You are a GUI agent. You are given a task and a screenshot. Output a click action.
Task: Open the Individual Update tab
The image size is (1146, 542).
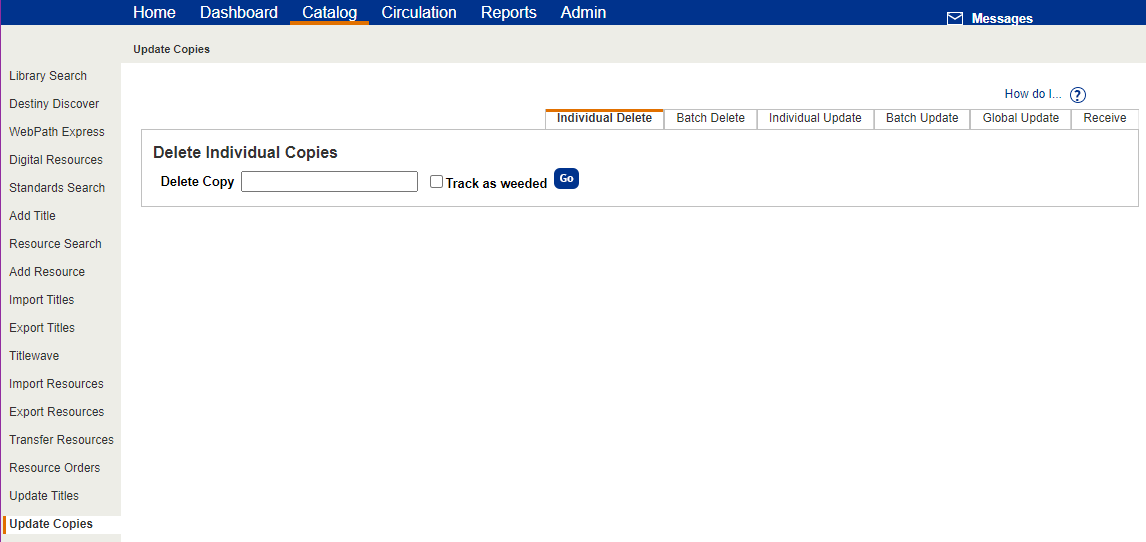(816, 118)
